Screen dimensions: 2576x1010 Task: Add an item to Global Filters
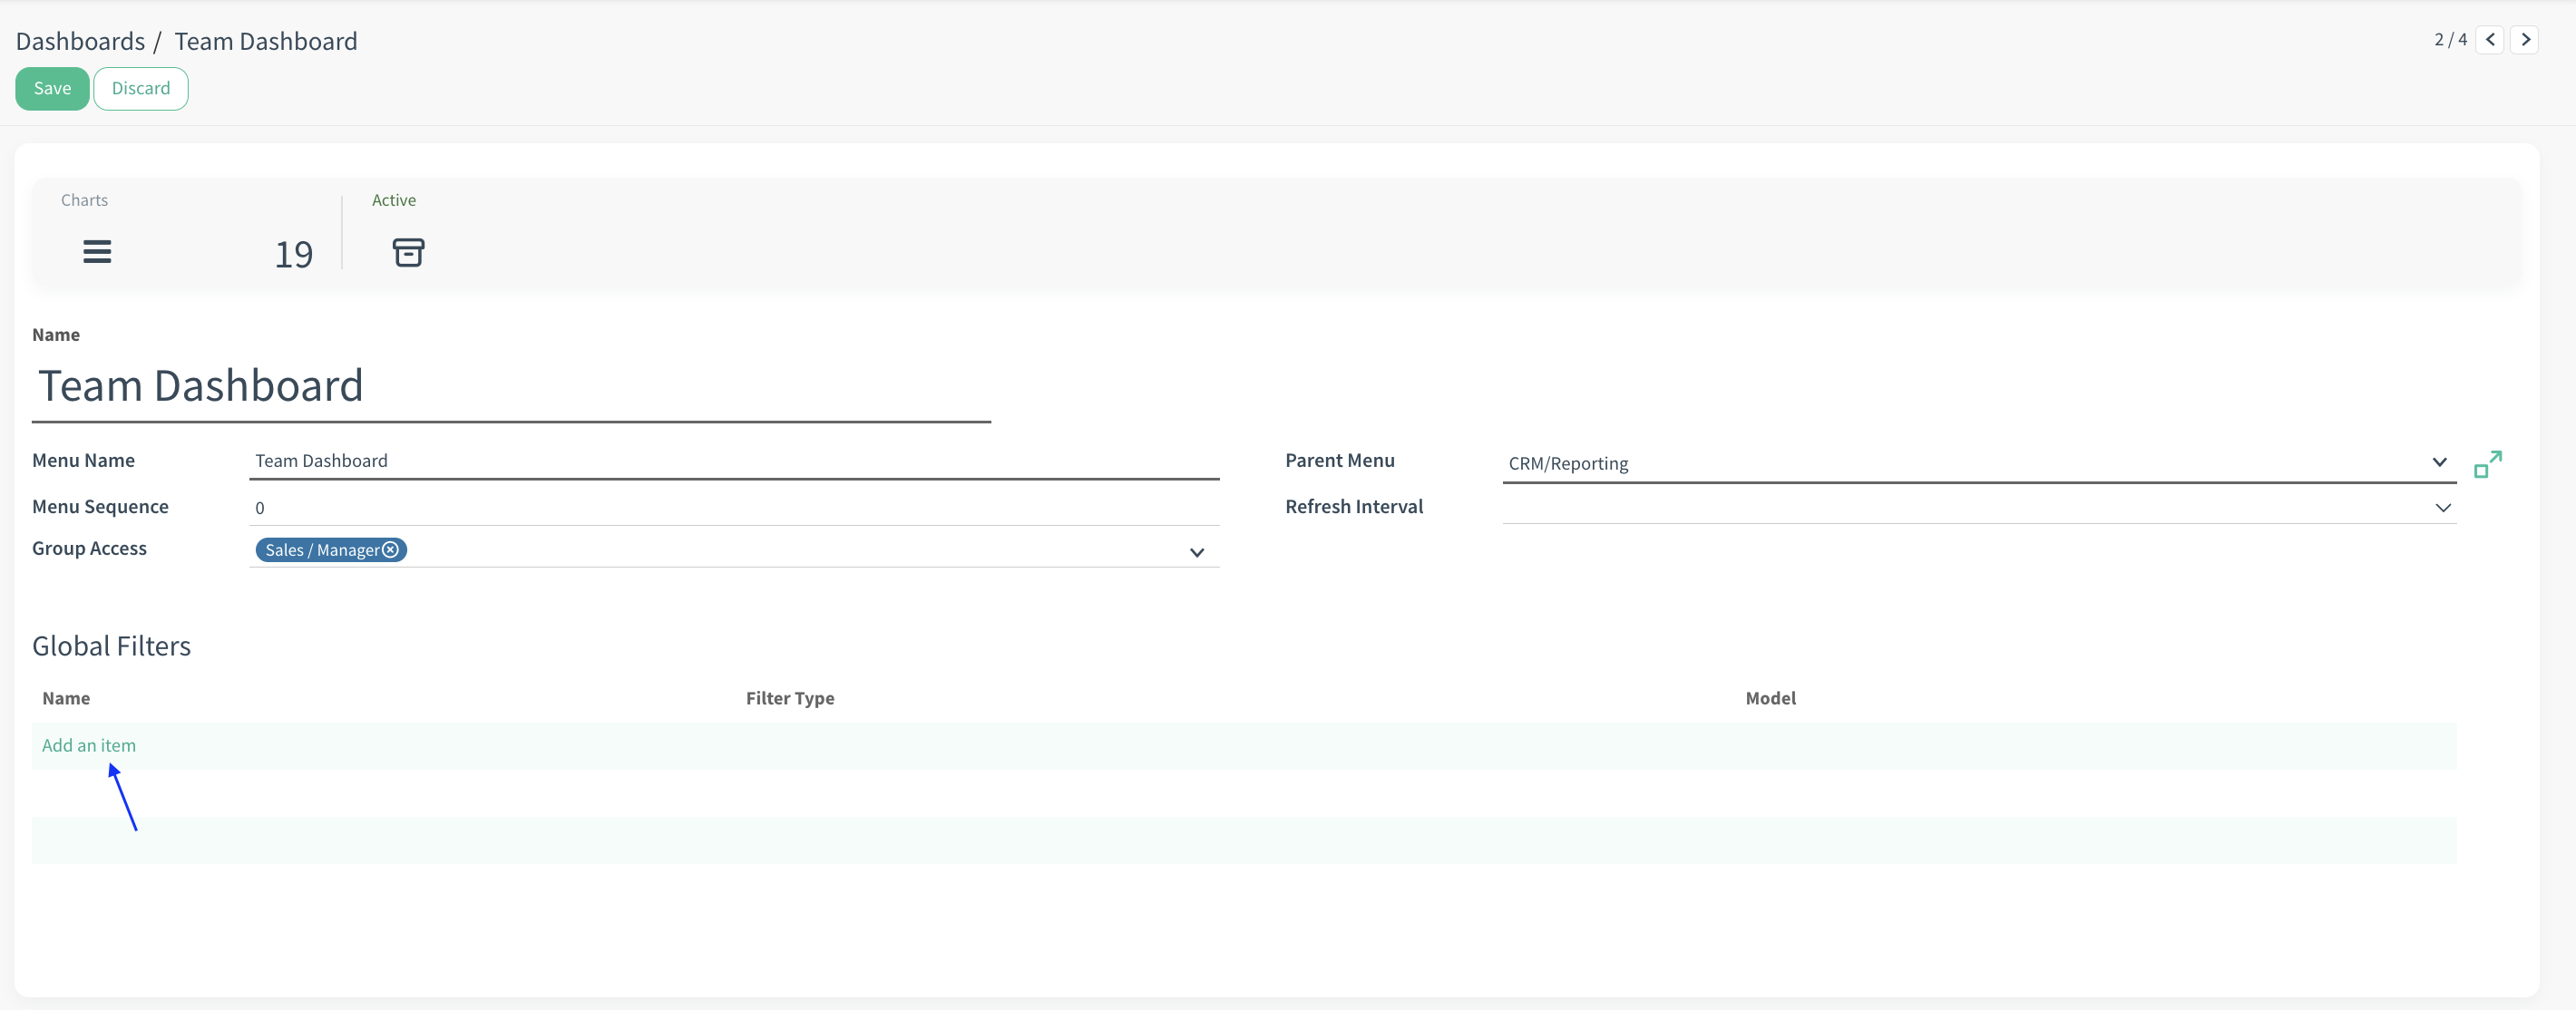point(89,745)
